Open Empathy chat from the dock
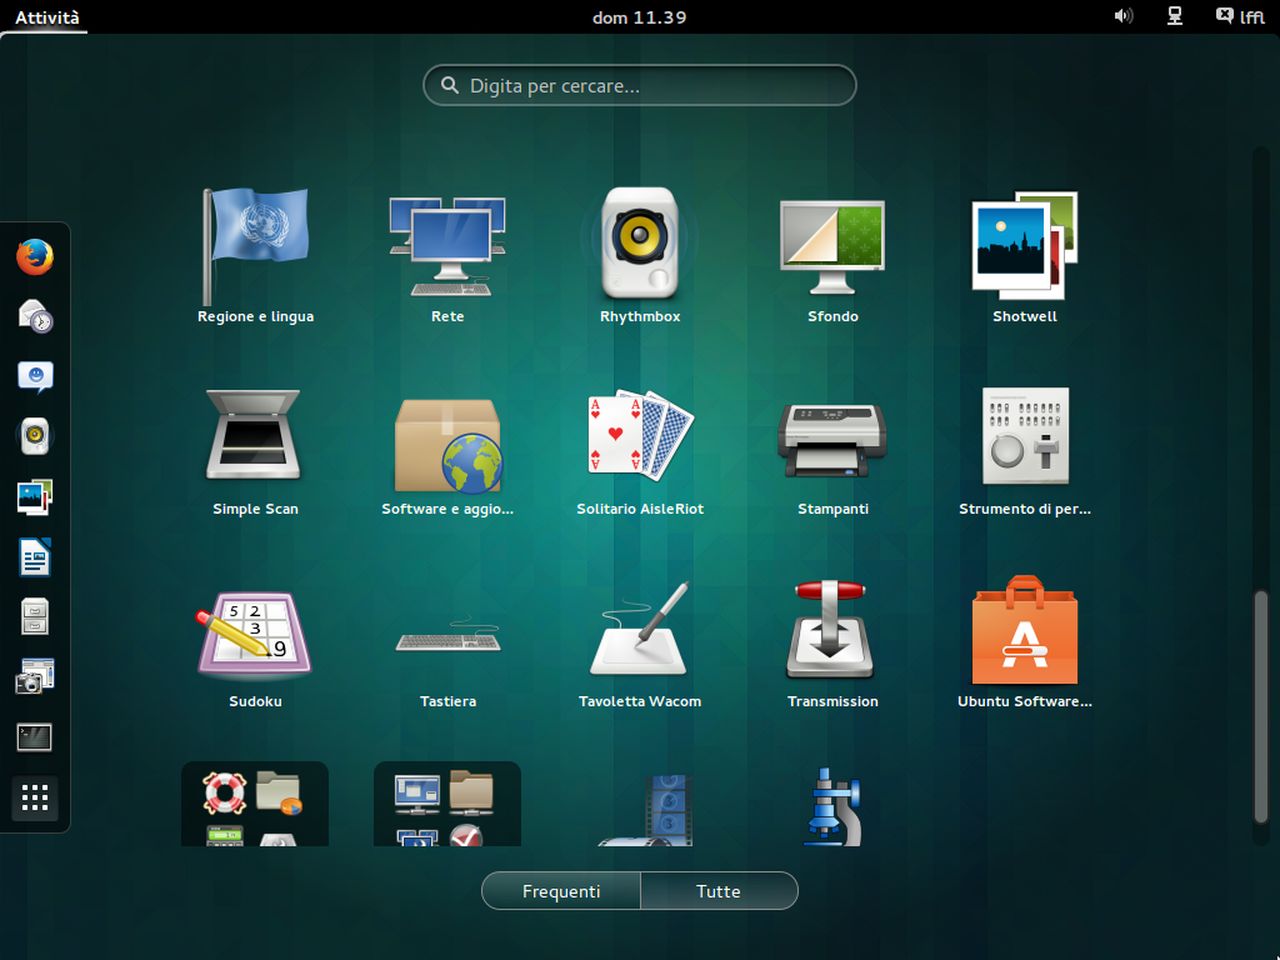This screenshot has width=1280, height=960. 35,376
